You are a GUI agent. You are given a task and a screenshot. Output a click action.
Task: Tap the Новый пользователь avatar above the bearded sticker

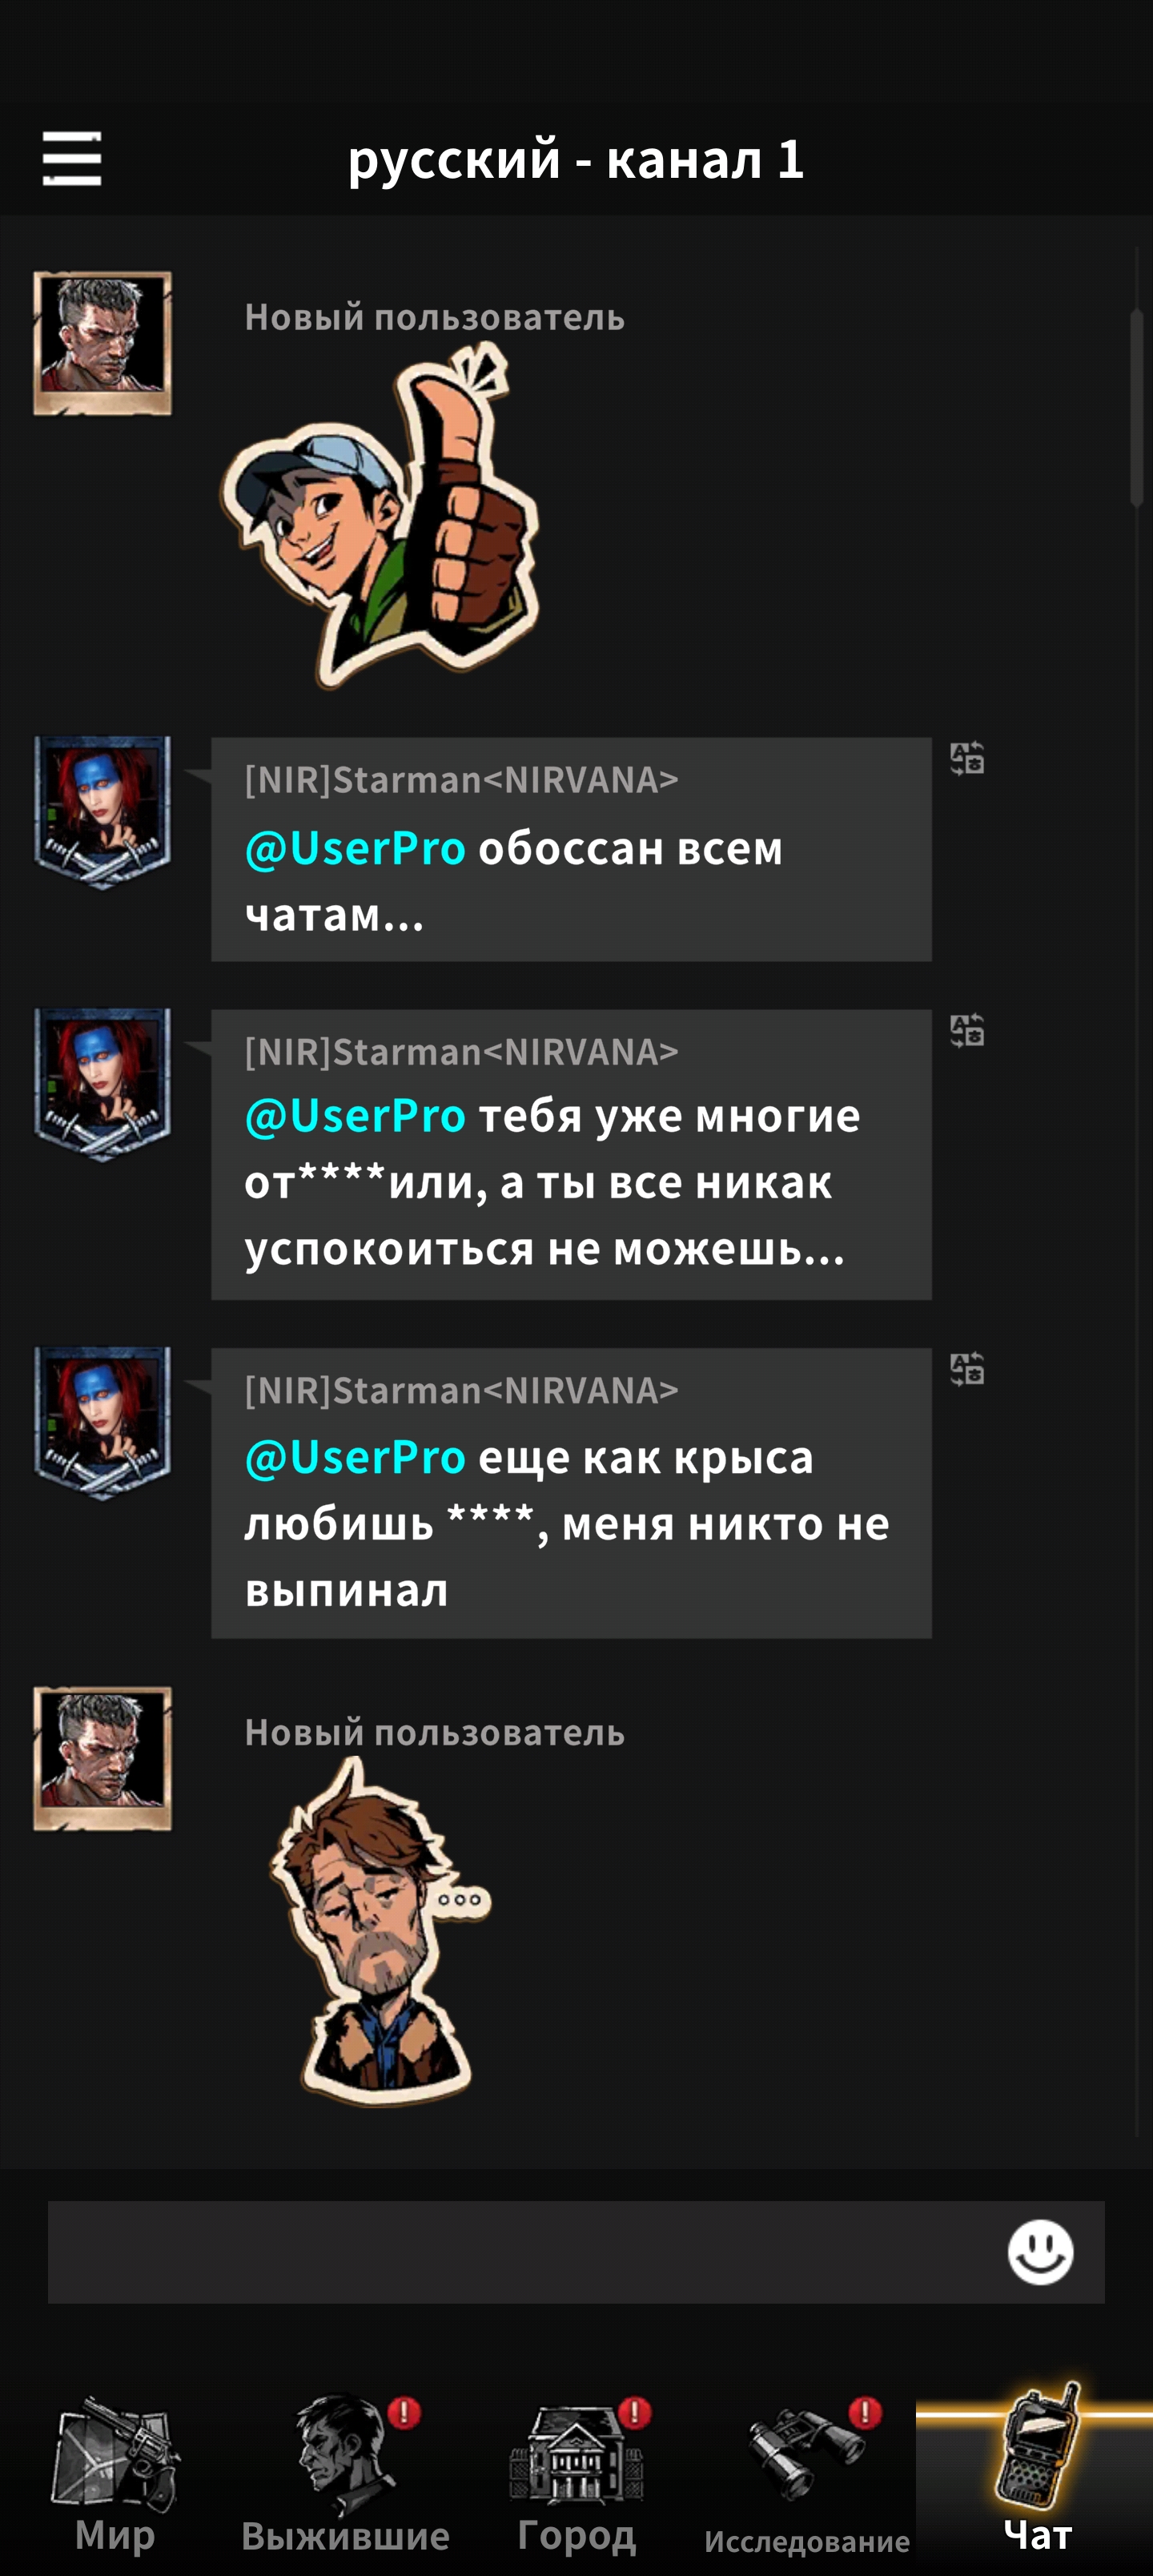[x=102, y=1758]
